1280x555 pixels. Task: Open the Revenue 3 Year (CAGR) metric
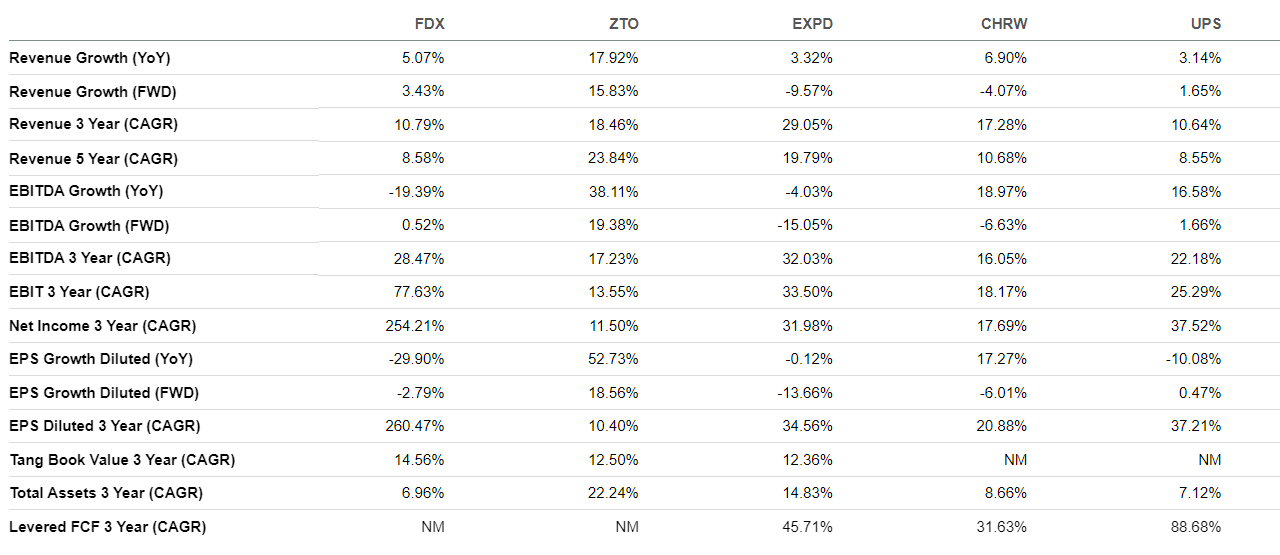[x=93, y=125]
